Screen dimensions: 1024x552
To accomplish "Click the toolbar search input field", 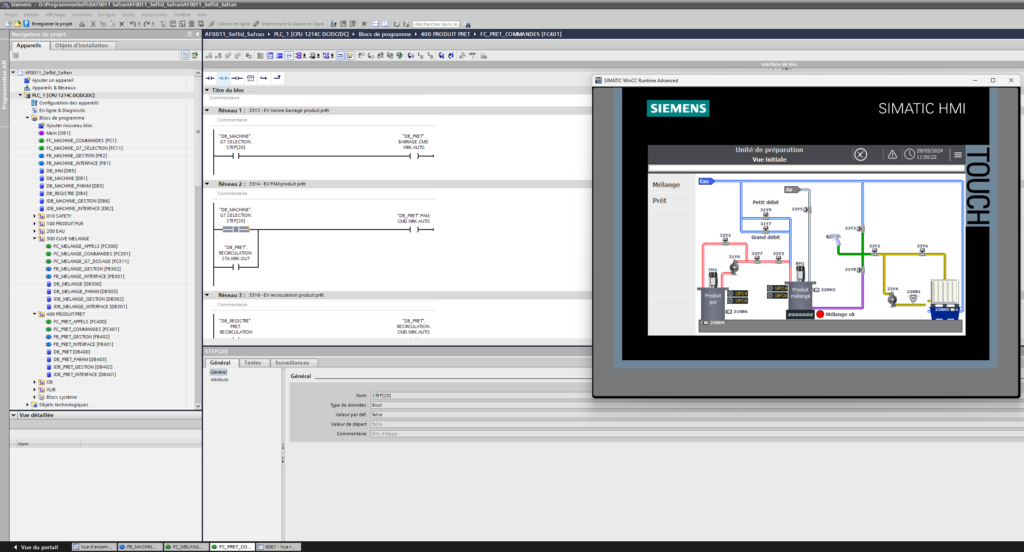I will coord(436,24).
